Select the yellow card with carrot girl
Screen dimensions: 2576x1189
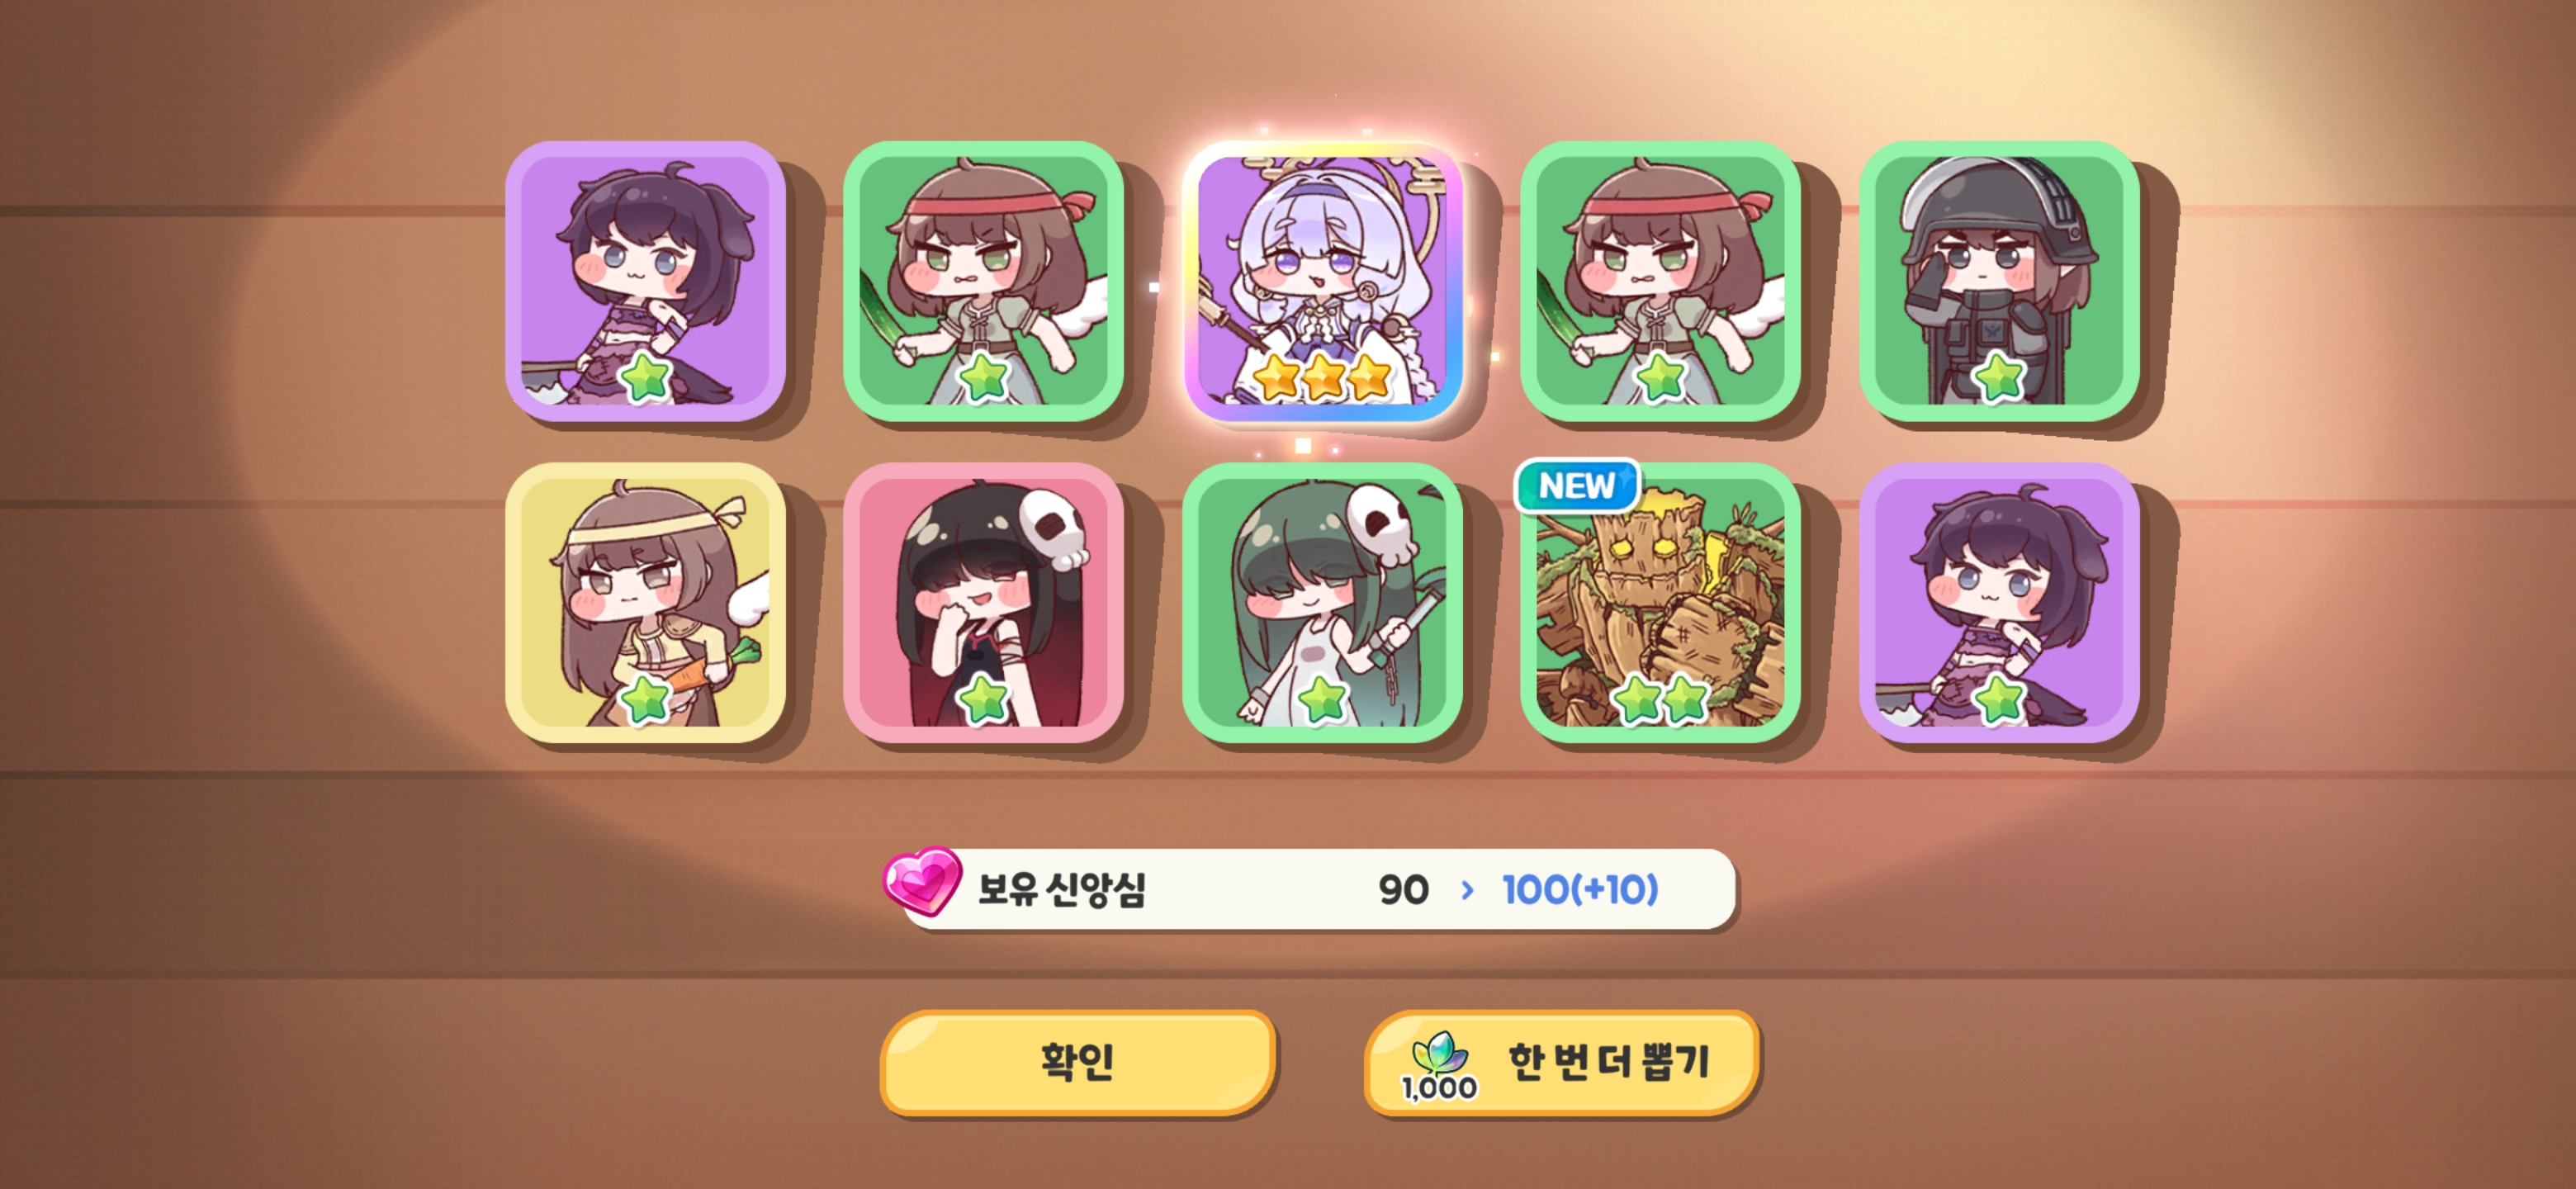(x=645, y=603)
